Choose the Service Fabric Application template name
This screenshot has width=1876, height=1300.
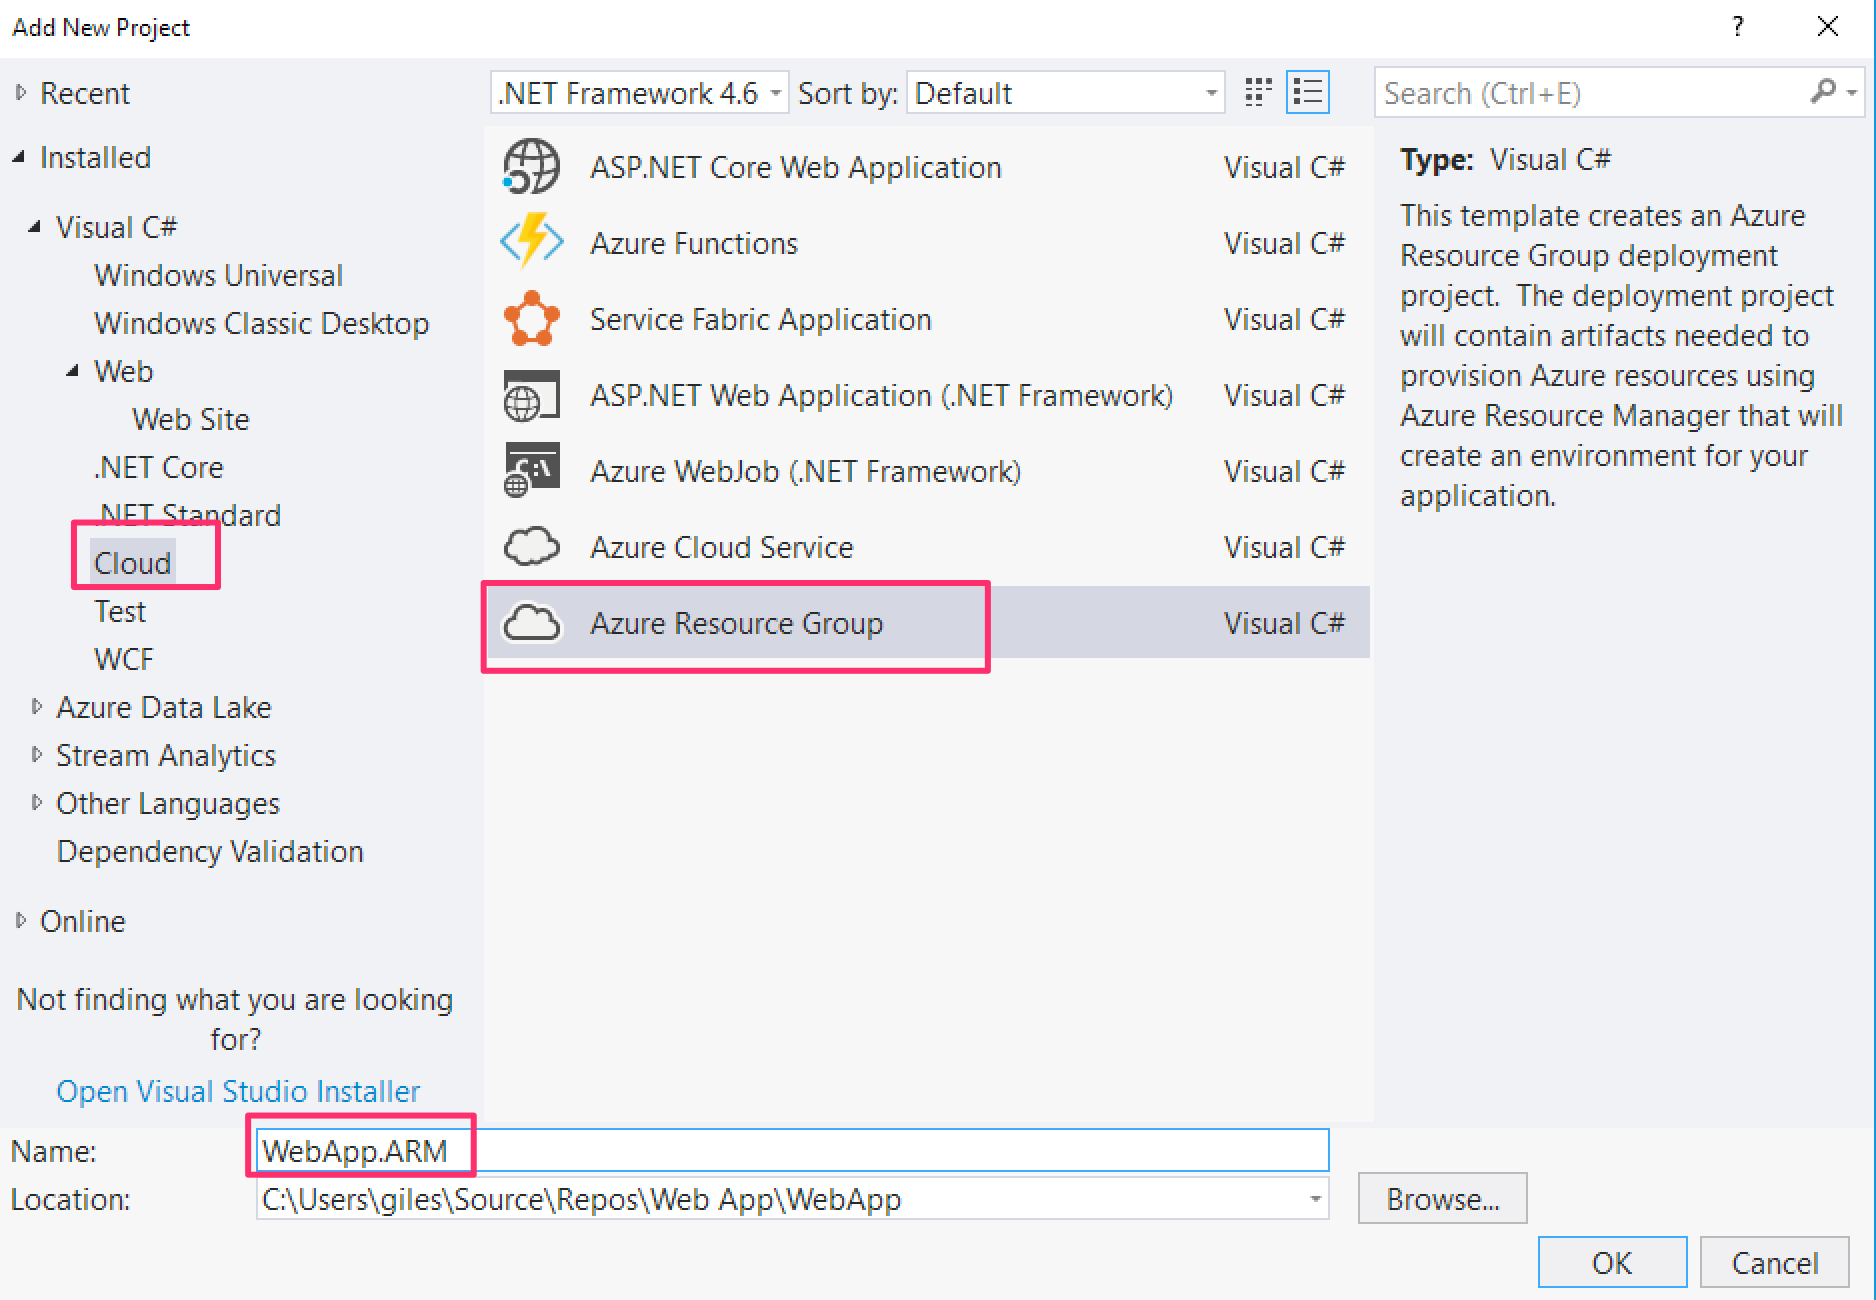[760, 319]
